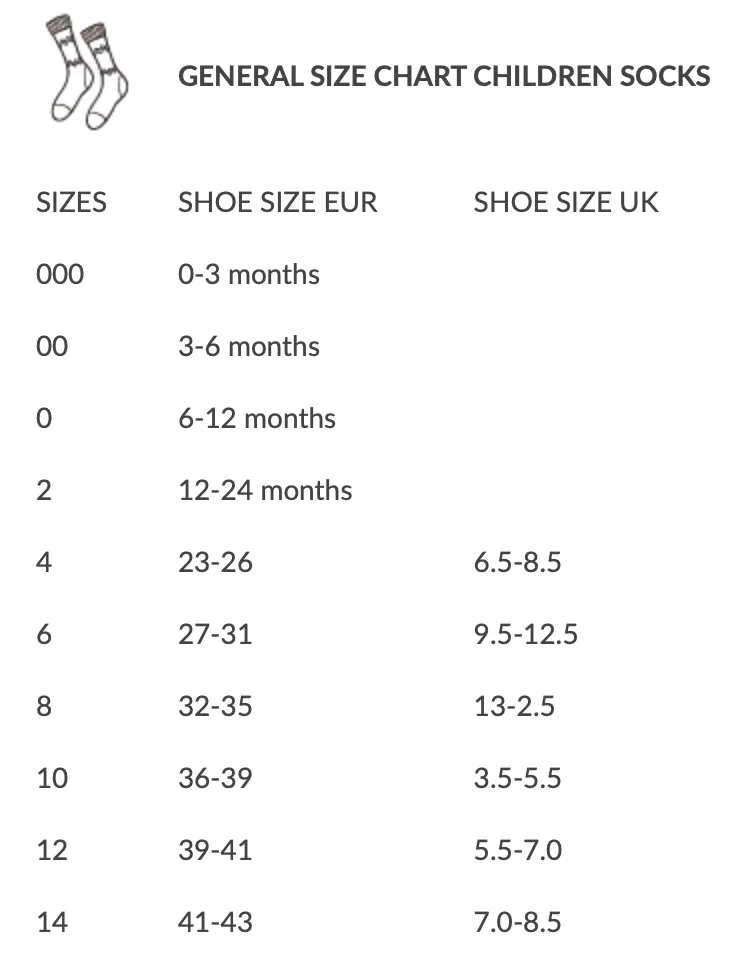Click UK shoe size 7.0-8.5
750x970 pixels.
pyautogui.click(x=518, y=922)
